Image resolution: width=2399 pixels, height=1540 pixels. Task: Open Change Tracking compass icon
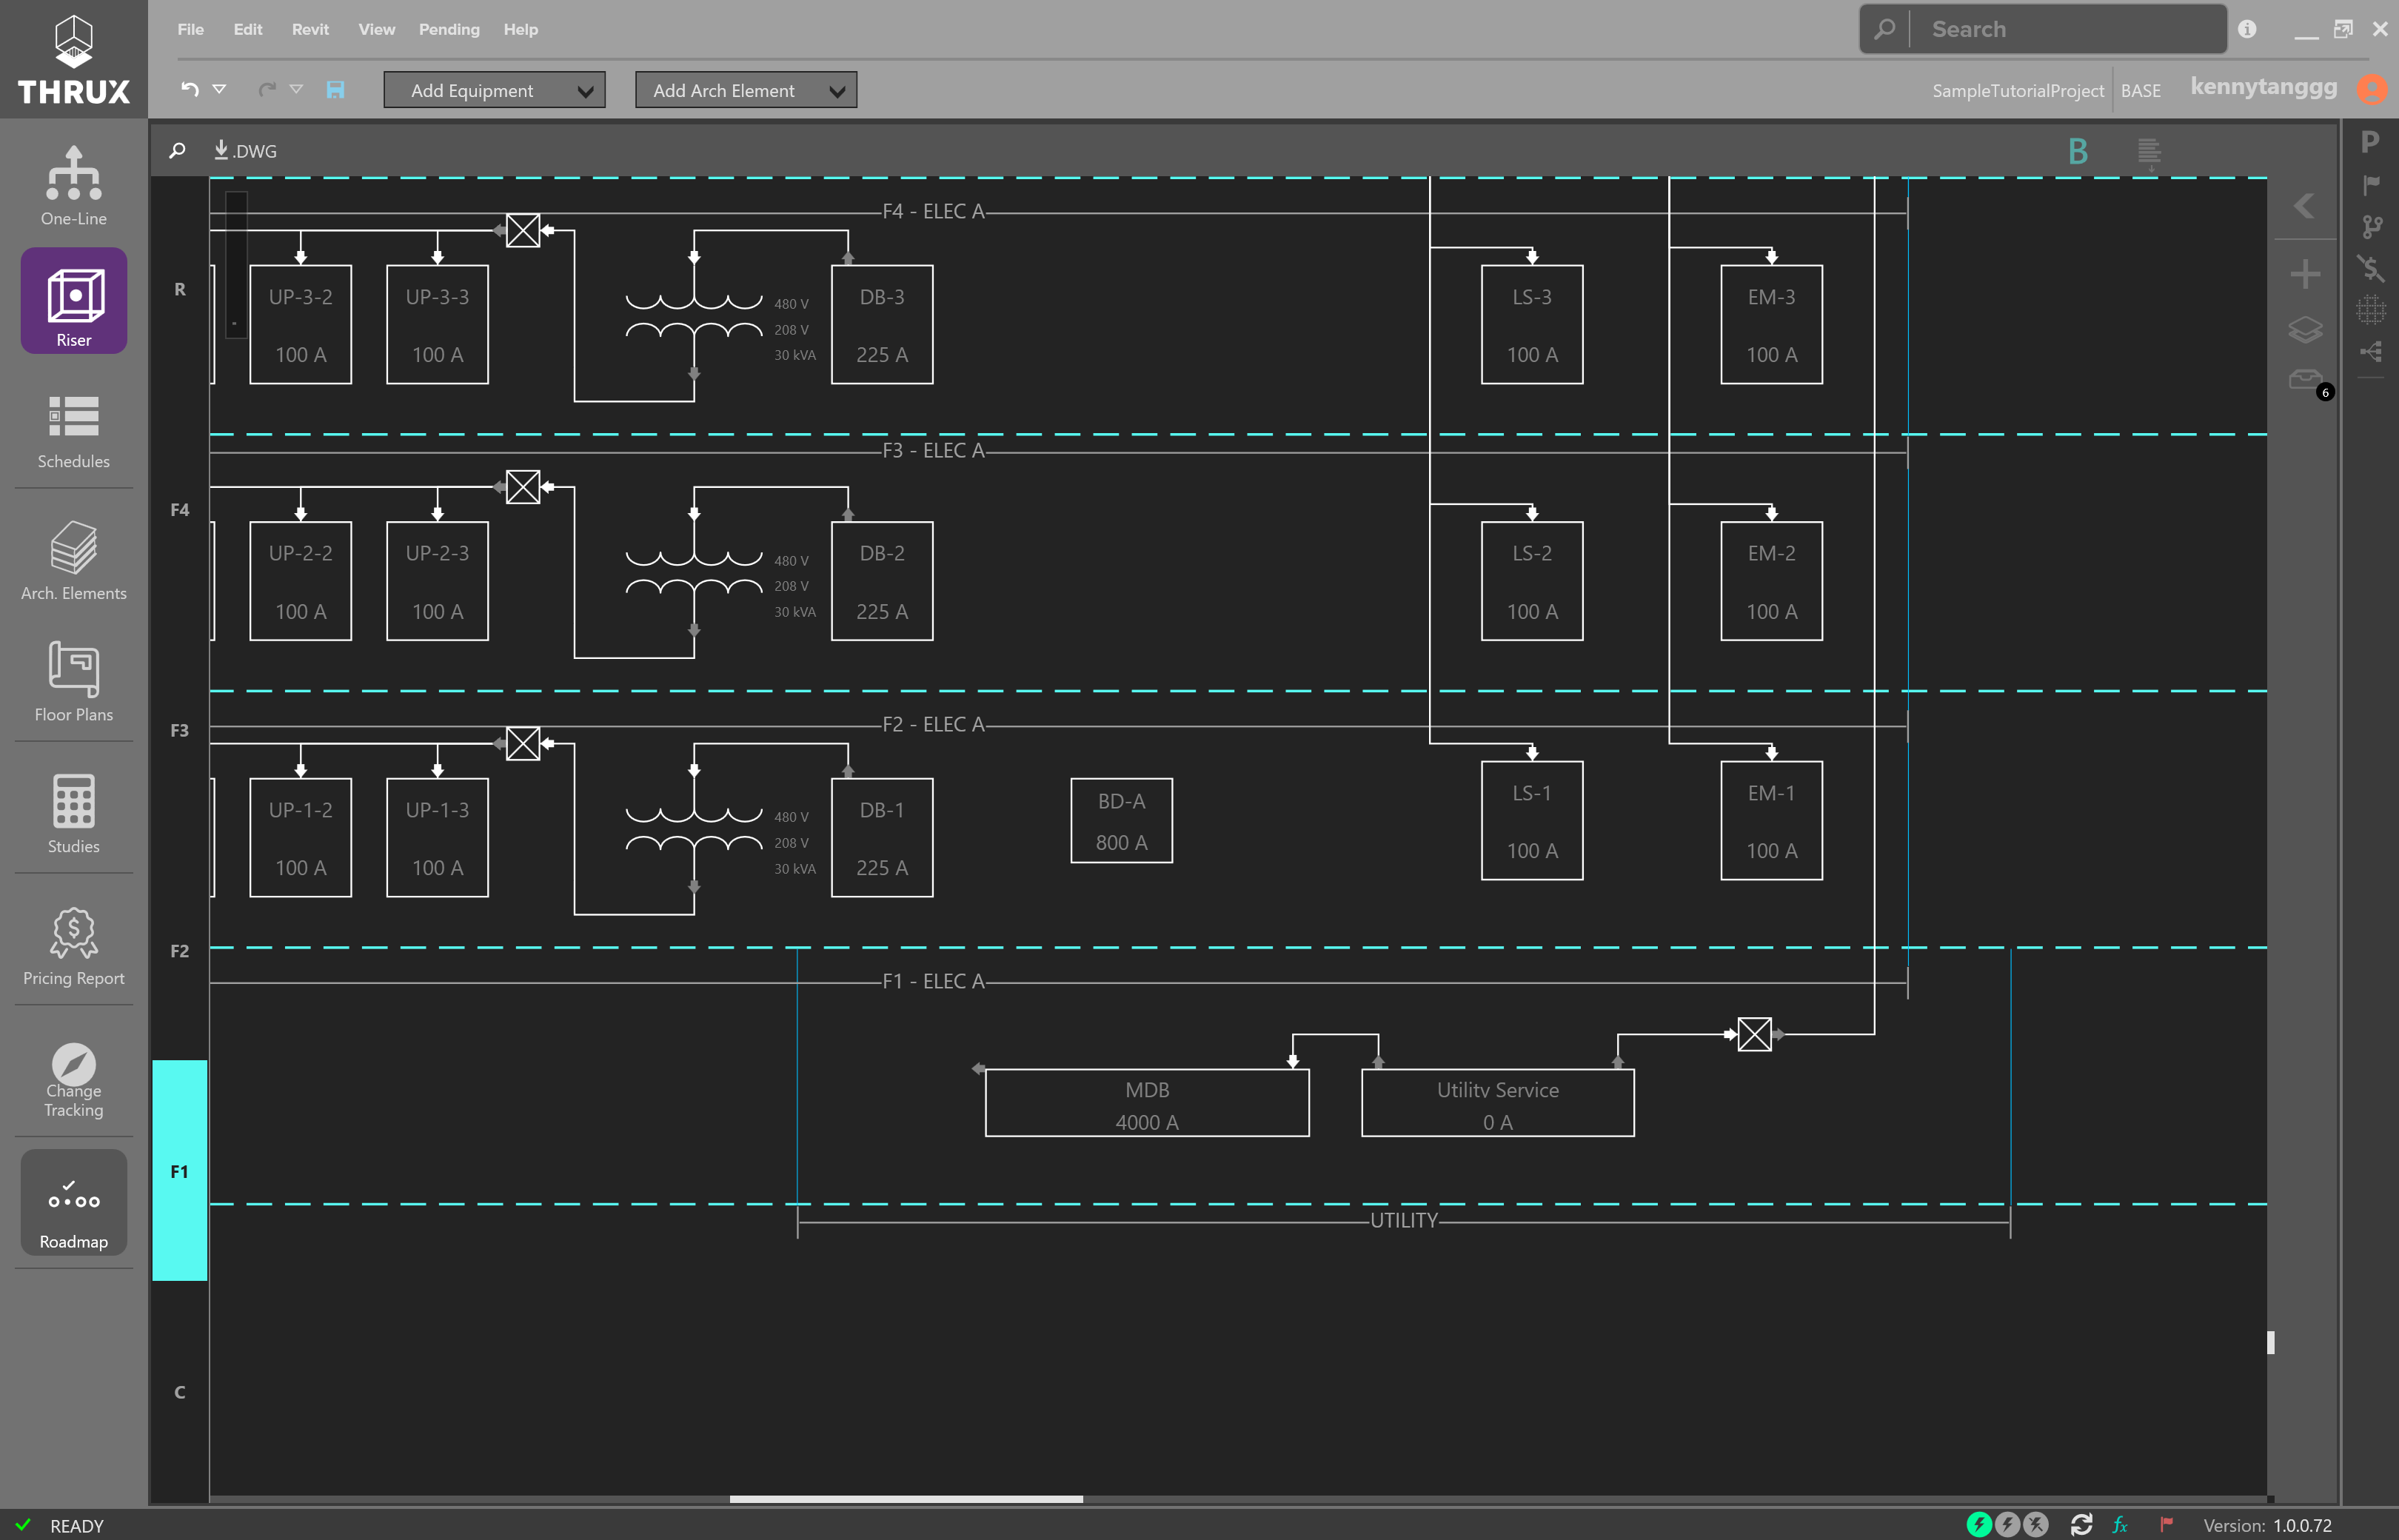73,1080
